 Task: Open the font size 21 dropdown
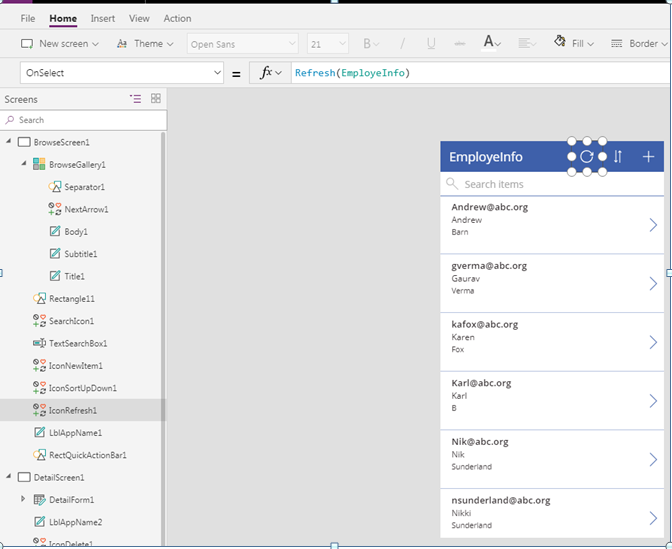328,44
